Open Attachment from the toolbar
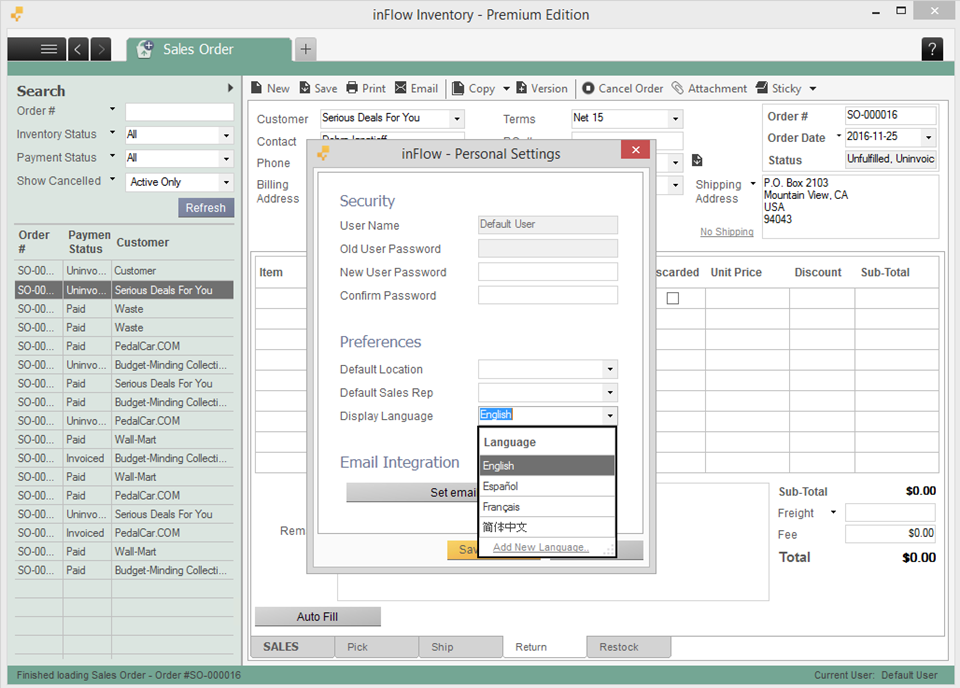This screenshot has width=960, height=688. [x=709, y=88]
